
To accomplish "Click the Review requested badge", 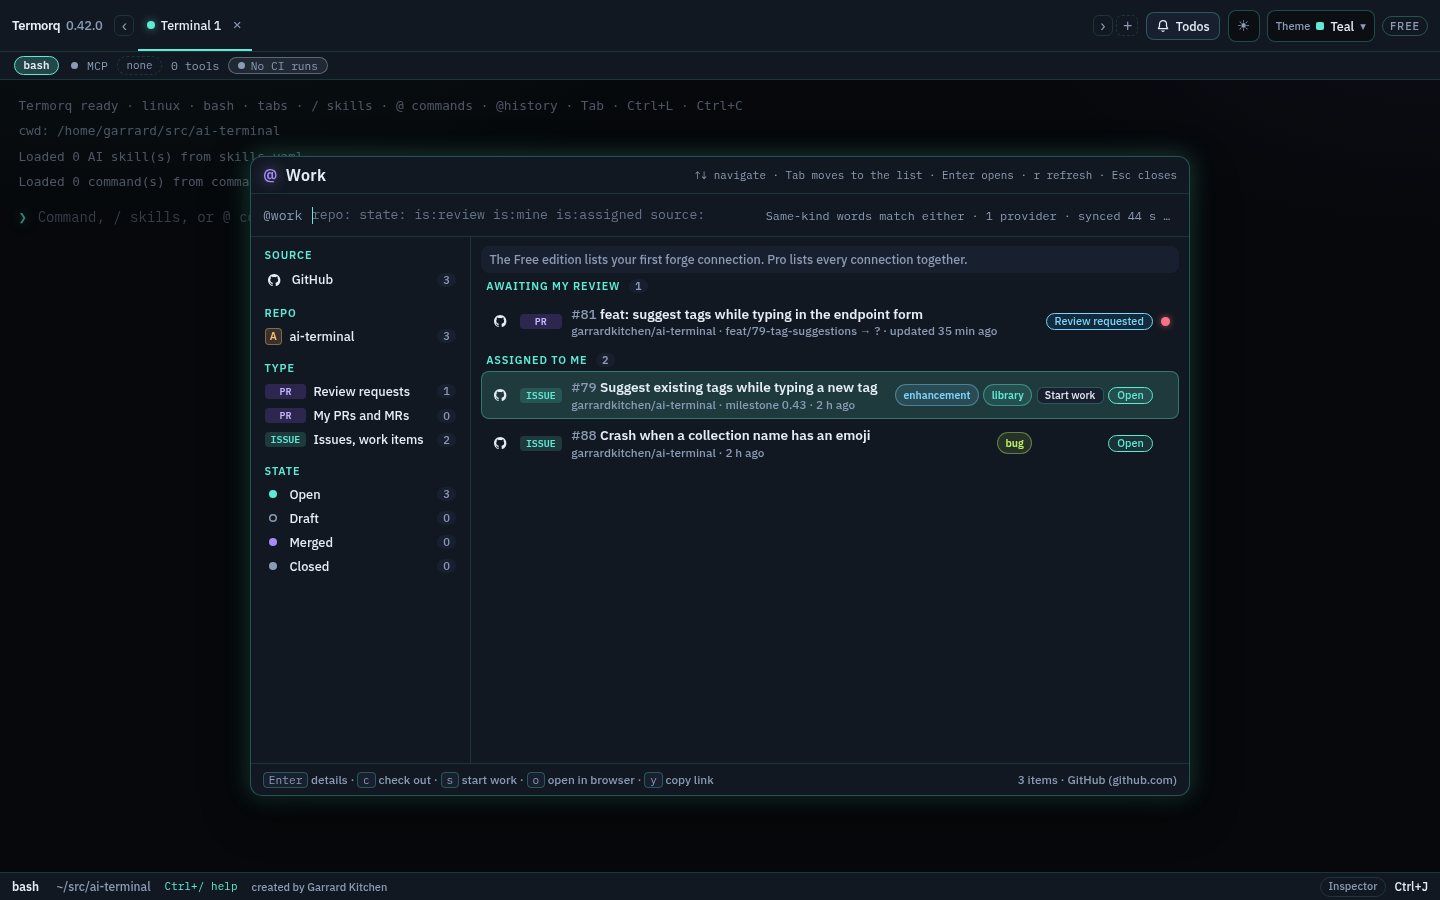I will coord(1099,321).
